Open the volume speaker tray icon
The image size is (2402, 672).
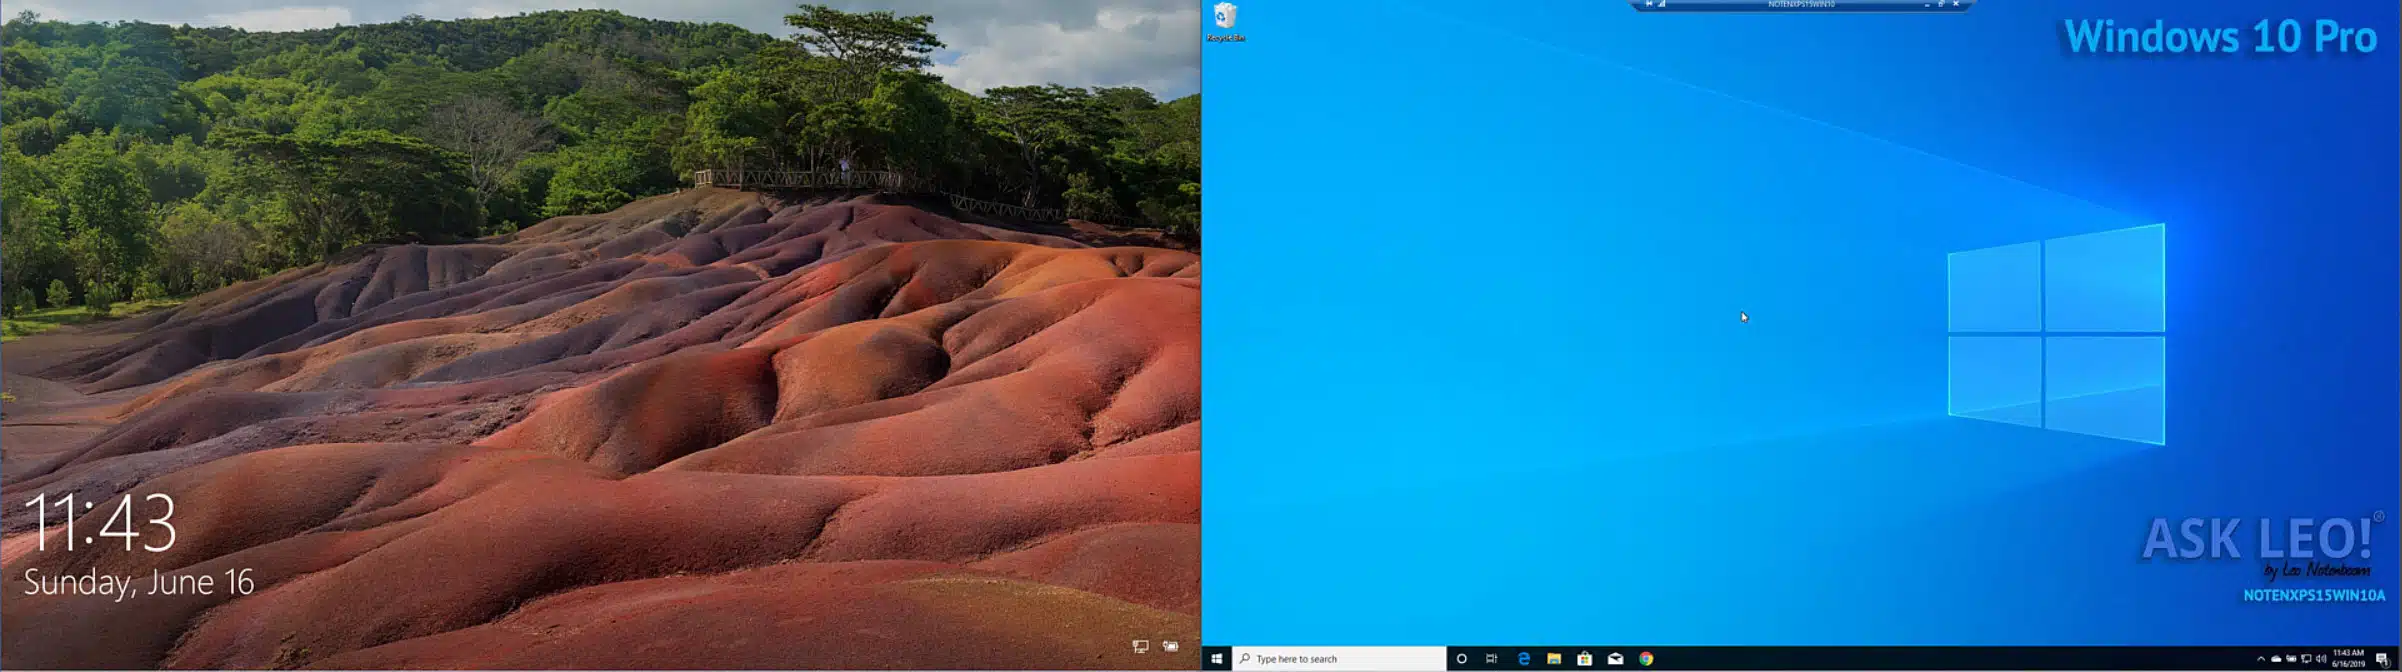pyautogui.click(x=2321, y=659)
